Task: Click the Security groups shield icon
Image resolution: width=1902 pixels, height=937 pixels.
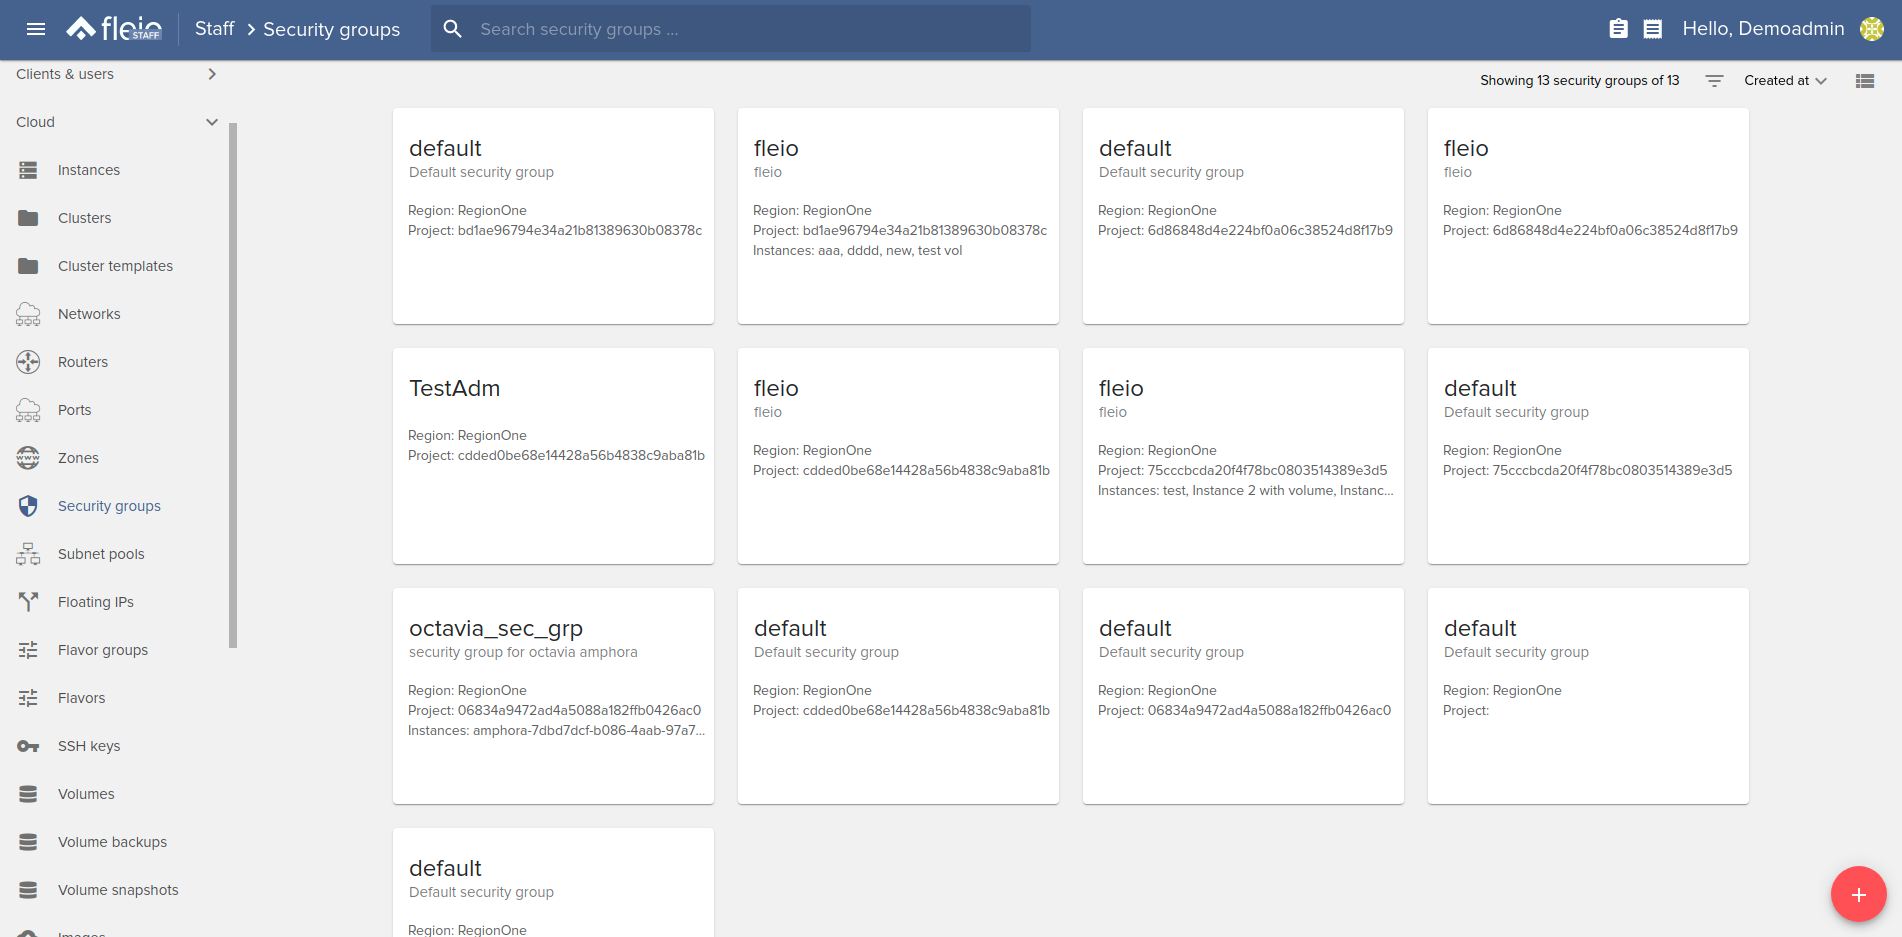Action: tap(28, 506)
